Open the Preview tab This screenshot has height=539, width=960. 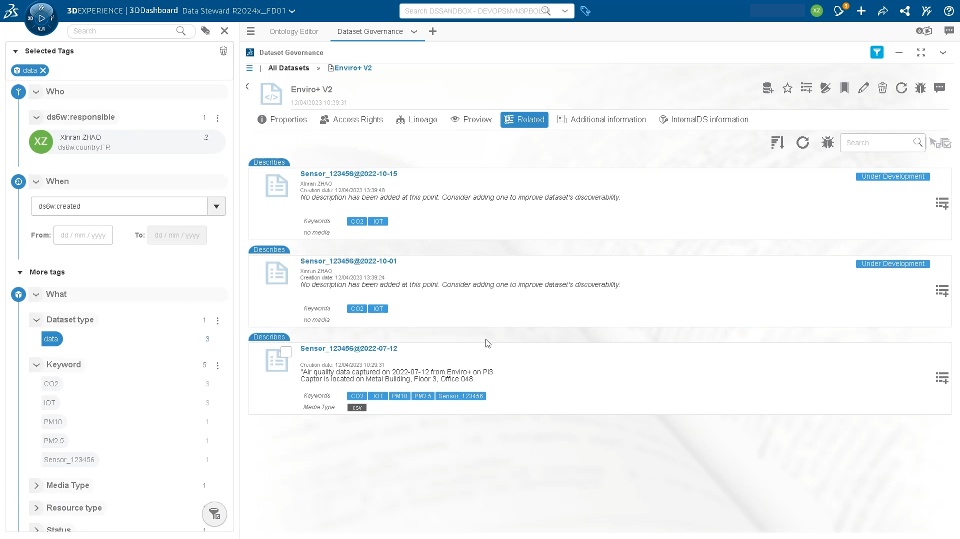[x=471, y=119]
